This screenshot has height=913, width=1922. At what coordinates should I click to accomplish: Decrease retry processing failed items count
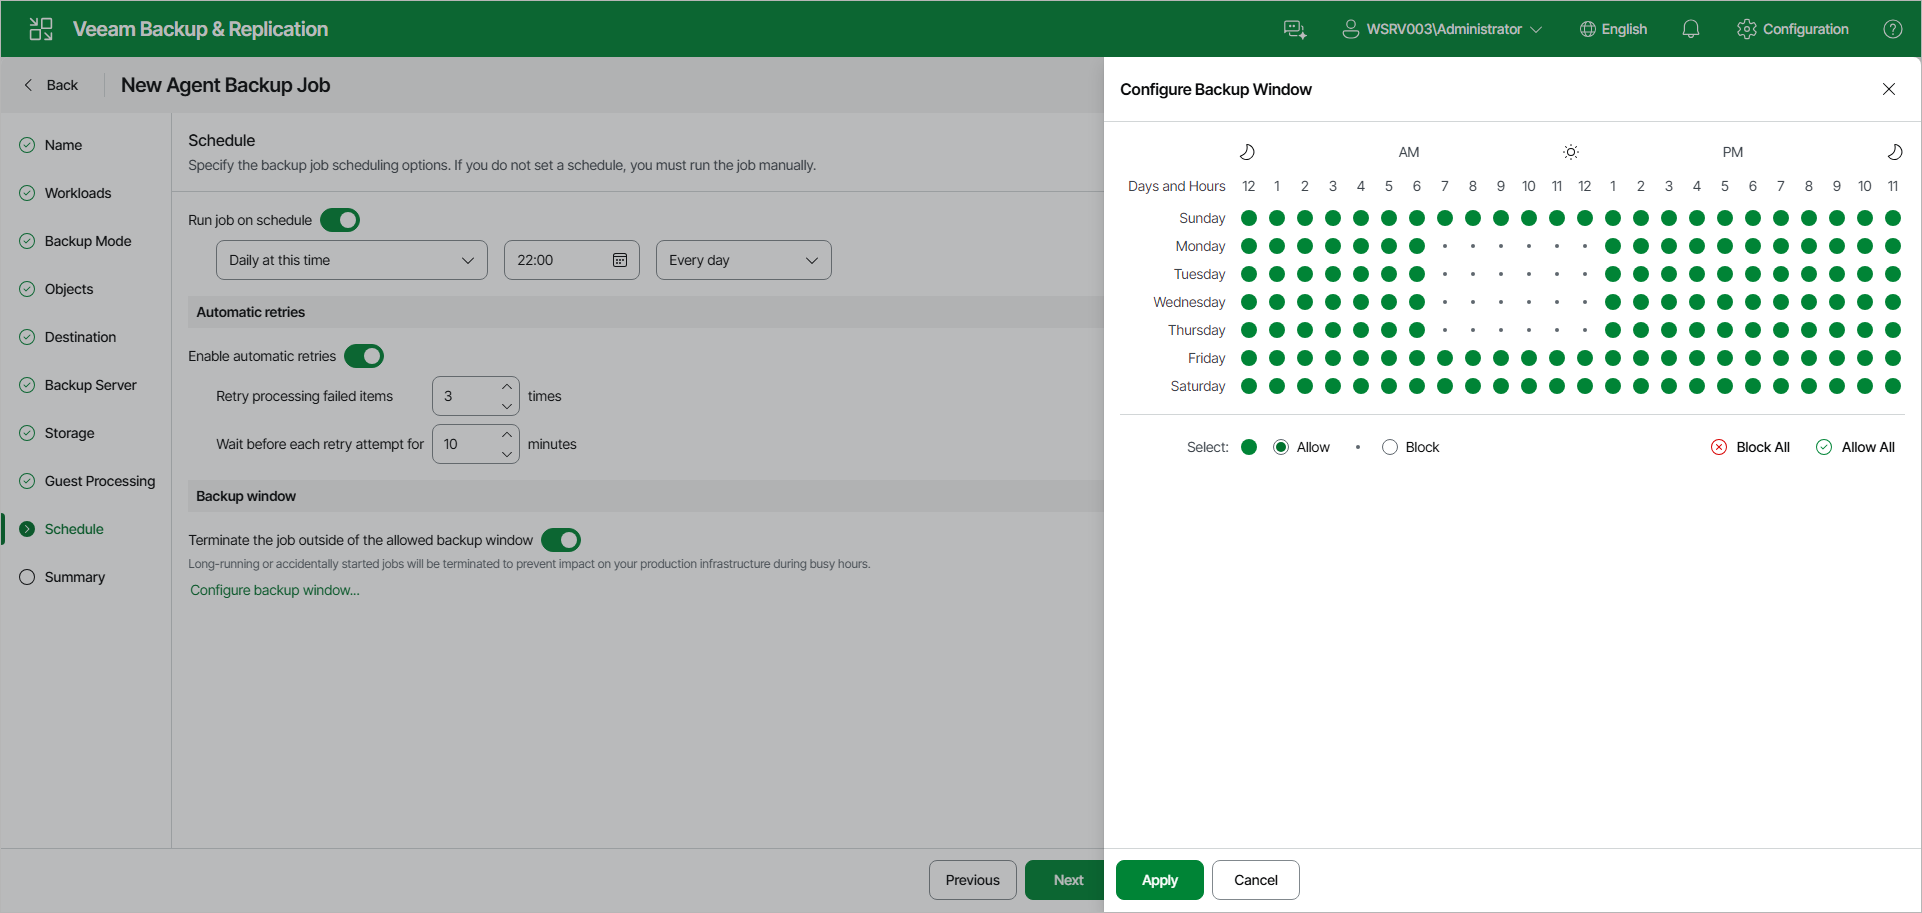507,406
